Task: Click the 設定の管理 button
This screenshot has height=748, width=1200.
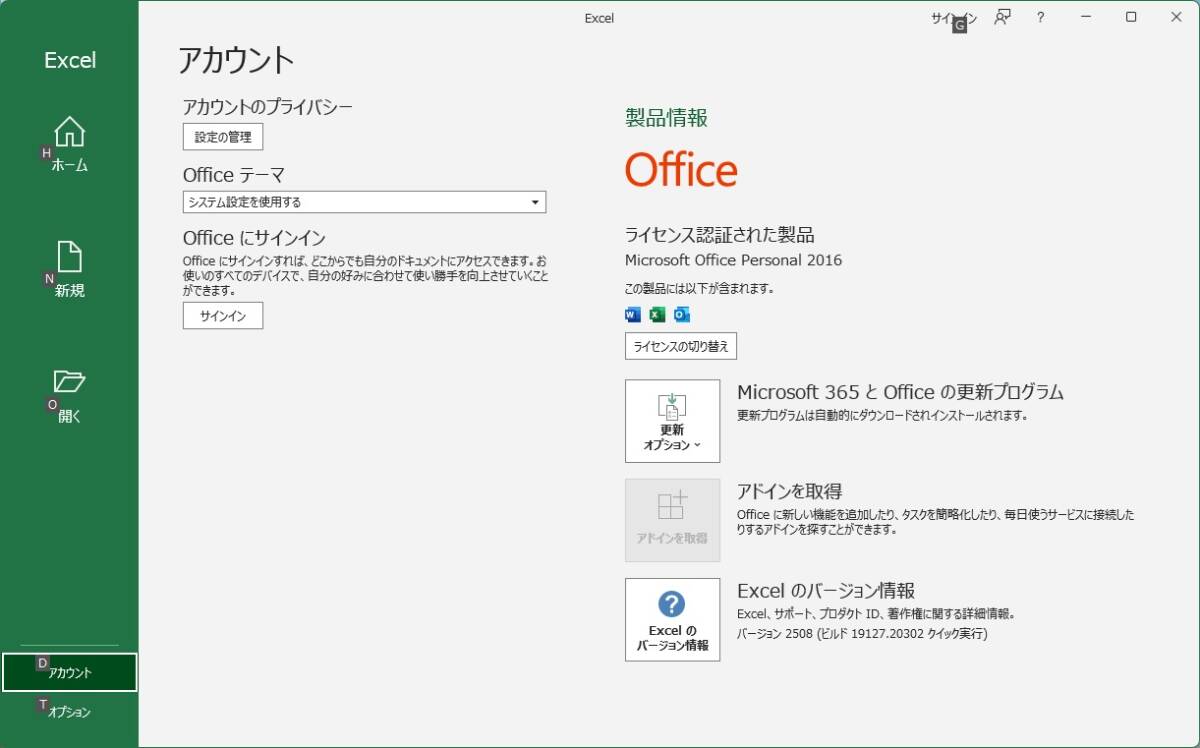Action: tap(223, 137)
